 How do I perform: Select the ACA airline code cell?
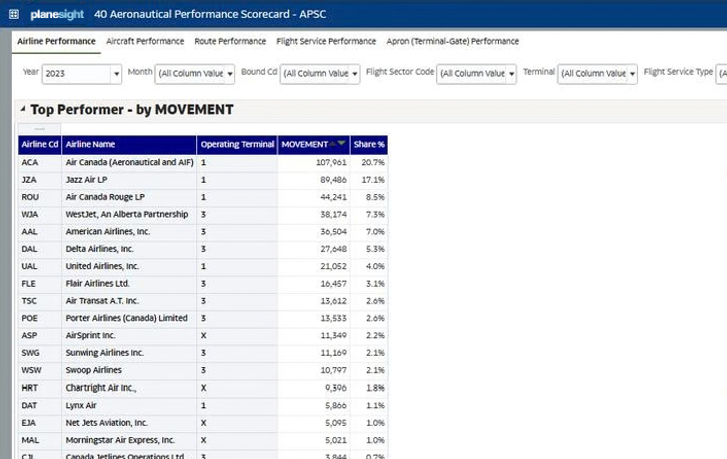pos(40,162)
